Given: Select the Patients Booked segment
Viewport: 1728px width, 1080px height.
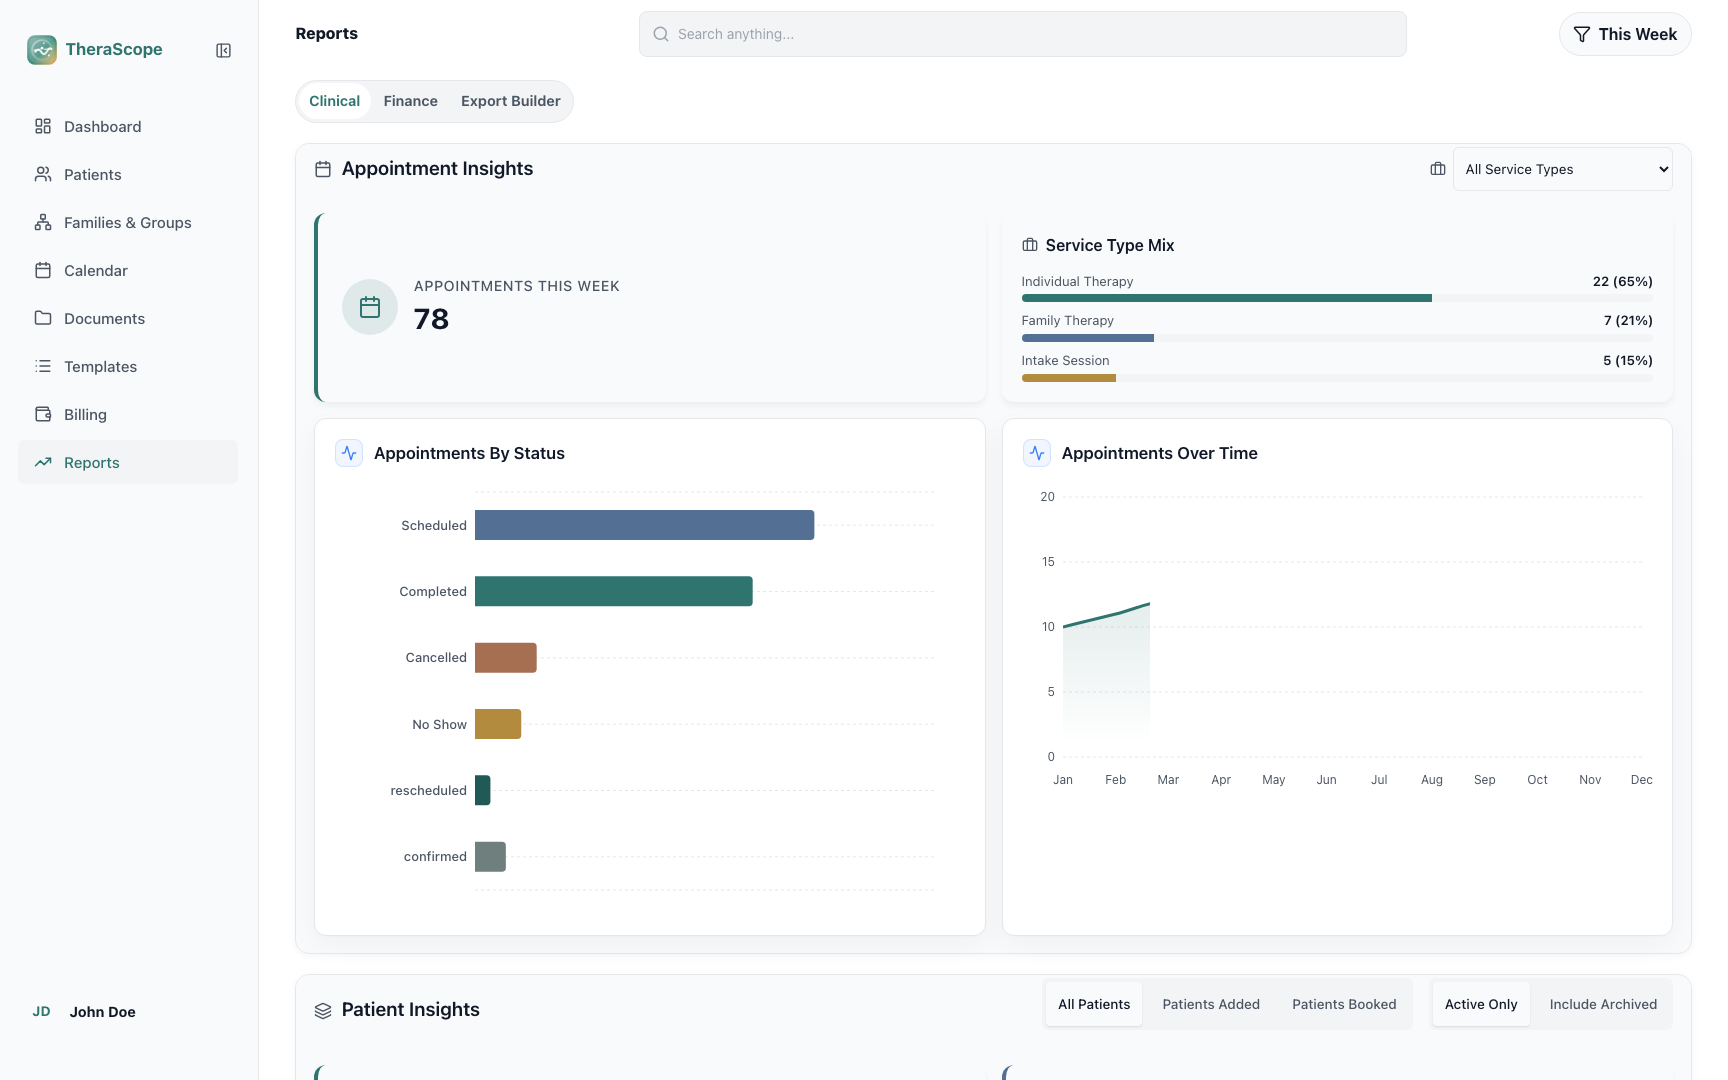Looking at the screenshot, I should [x=1344, y=1004].
